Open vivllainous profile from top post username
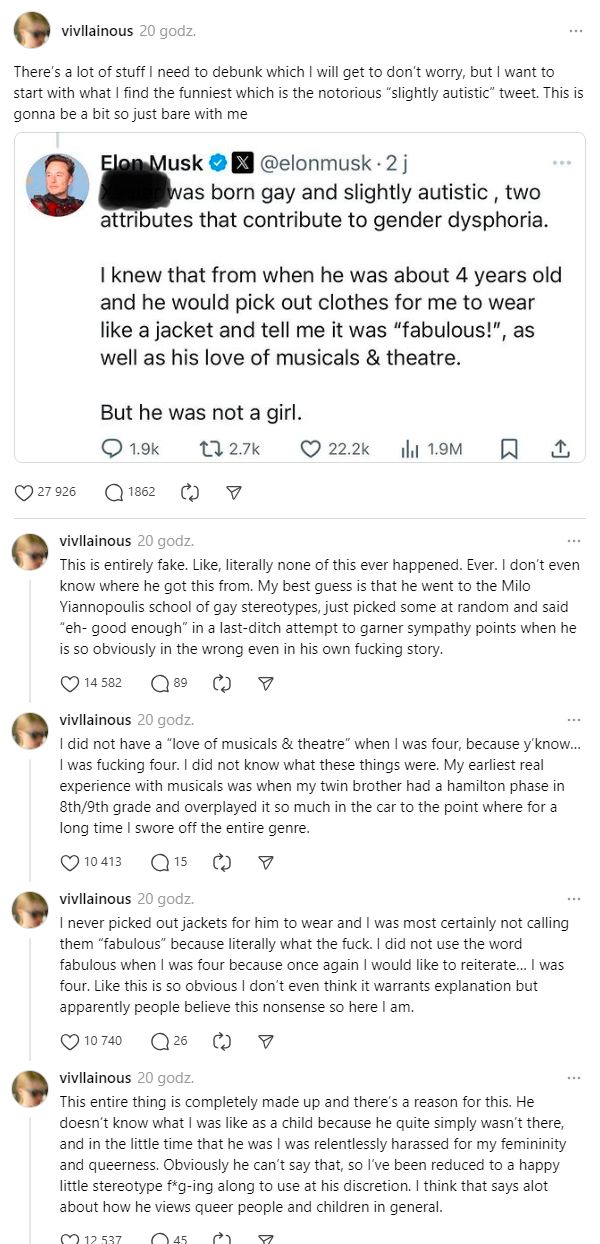Image resolution: width=600 pixels, height=1244 pixels. coord(97,31)
